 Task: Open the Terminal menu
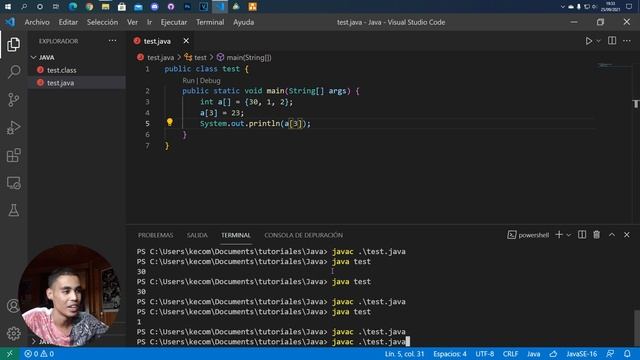210,22
